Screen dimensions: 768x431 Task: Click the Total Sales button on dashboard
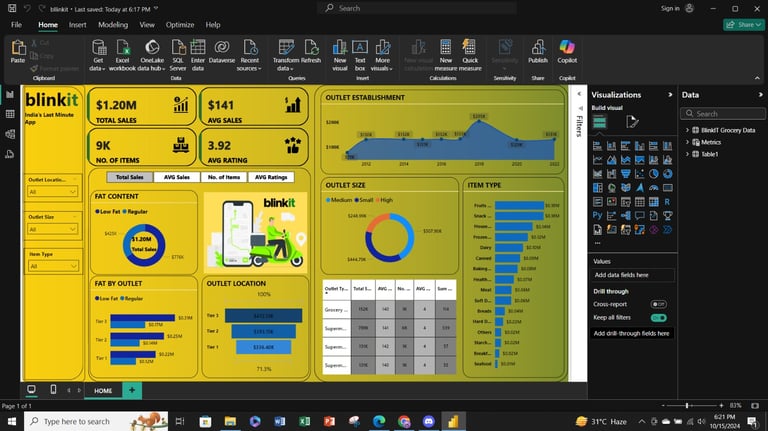(x=130, y=177)
